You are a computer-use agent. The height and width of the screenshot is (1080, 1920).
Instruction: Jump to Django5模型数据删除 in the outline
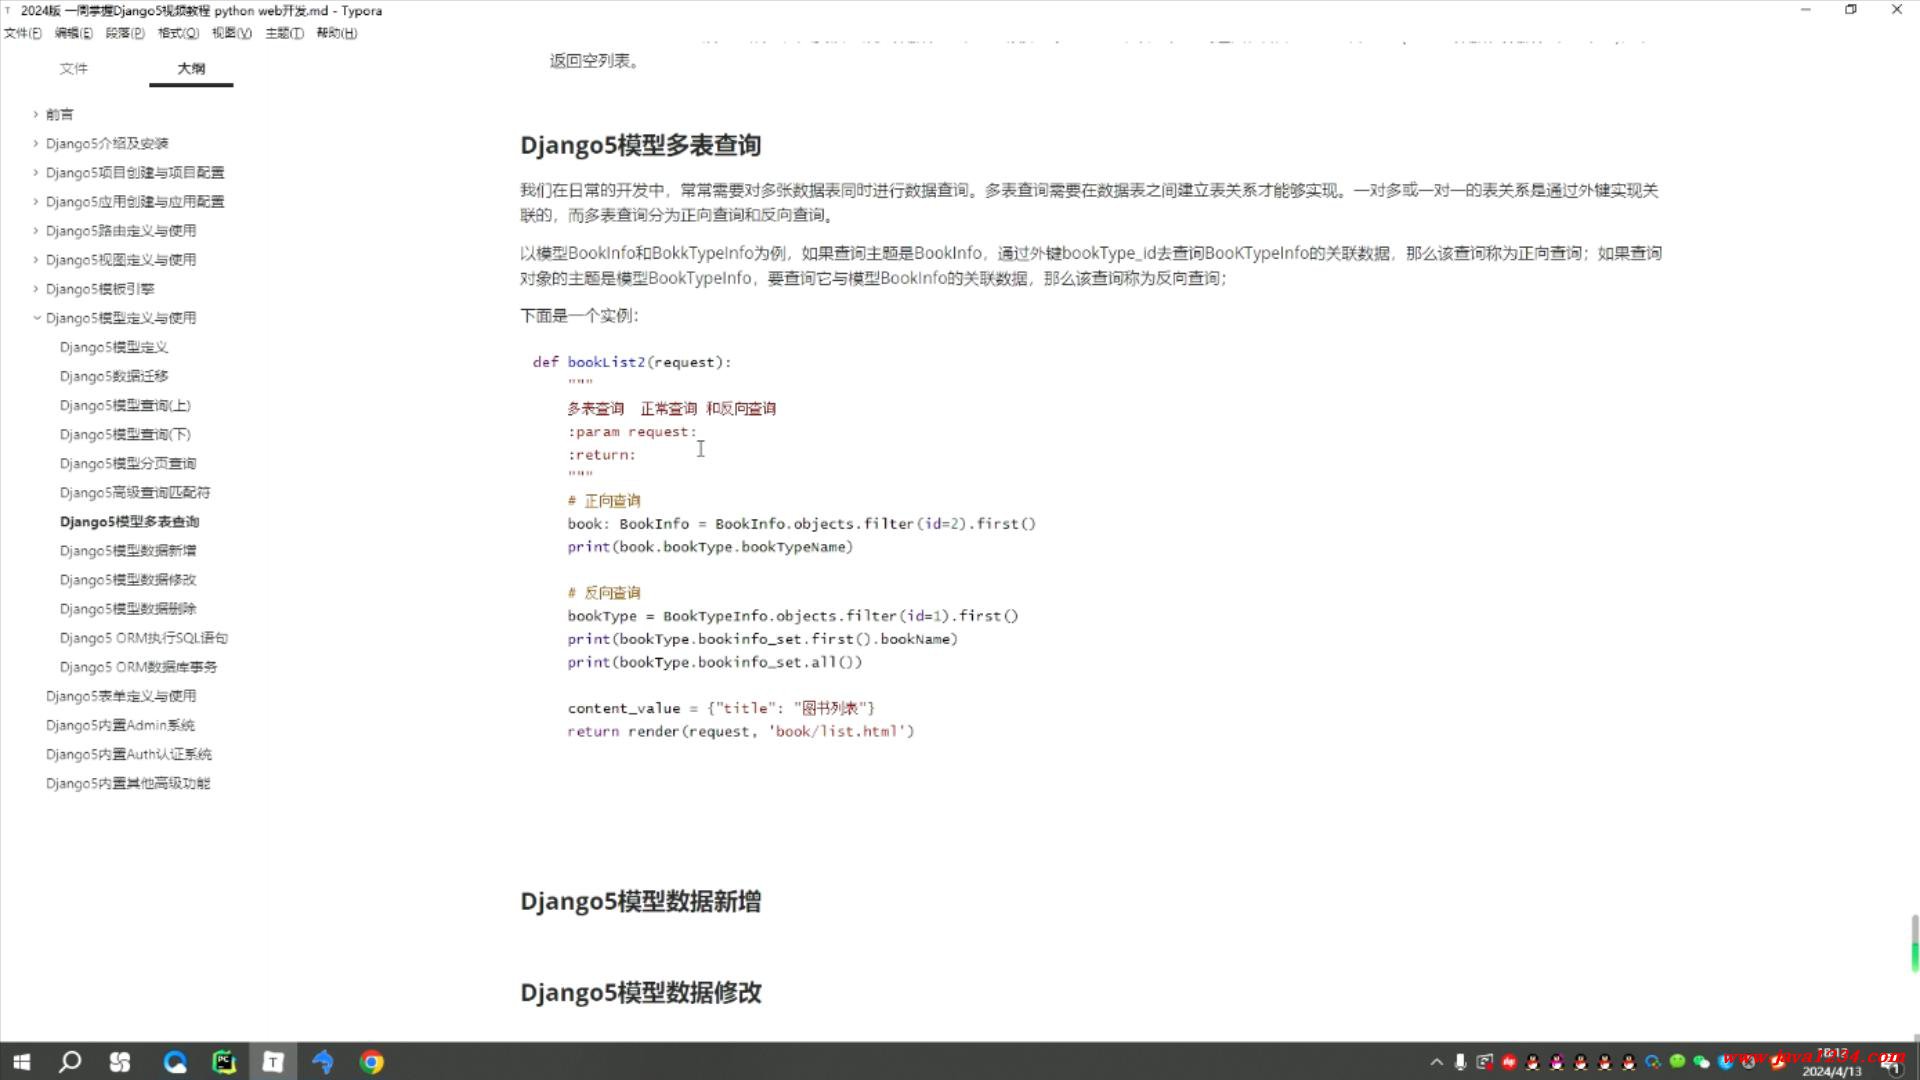tap(128, 608)
